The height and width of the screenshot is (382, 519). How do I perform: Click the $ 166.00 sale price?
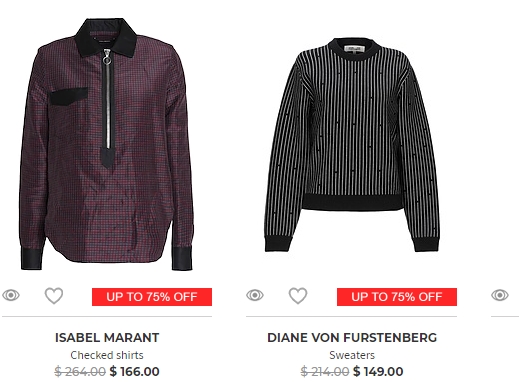(135, 371)
